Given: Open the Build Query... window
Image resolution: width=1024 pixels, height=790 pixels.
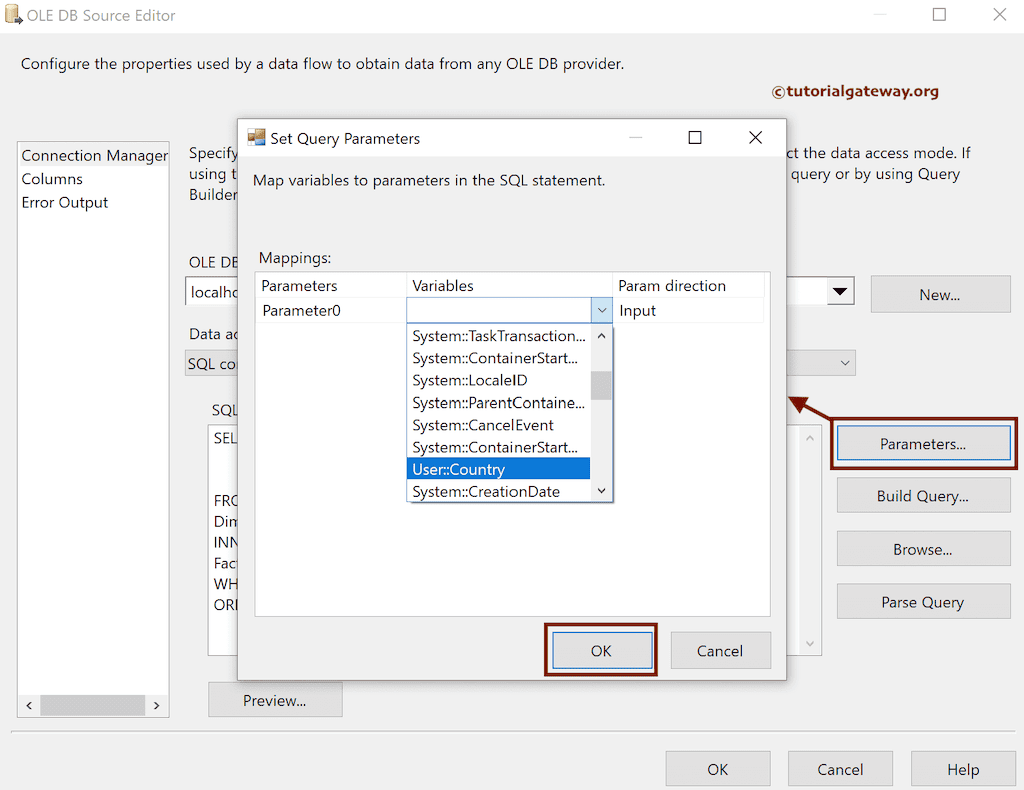Looking at the screenshot, I should point(923,495).
